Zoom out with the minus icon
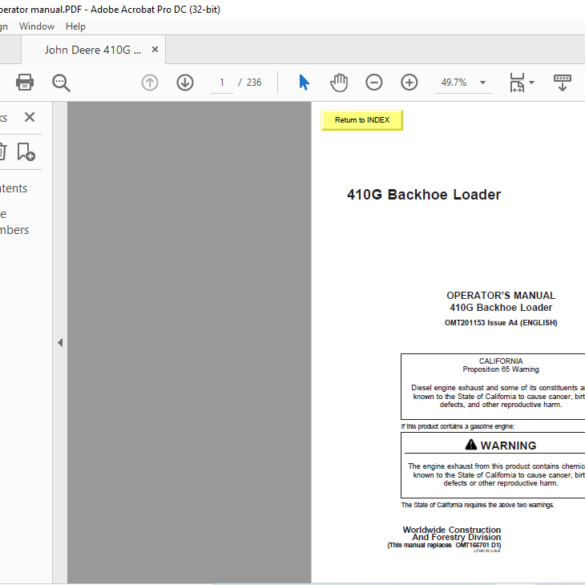The height and width of the screenshot is (585, 585). (x=374, y=82)
